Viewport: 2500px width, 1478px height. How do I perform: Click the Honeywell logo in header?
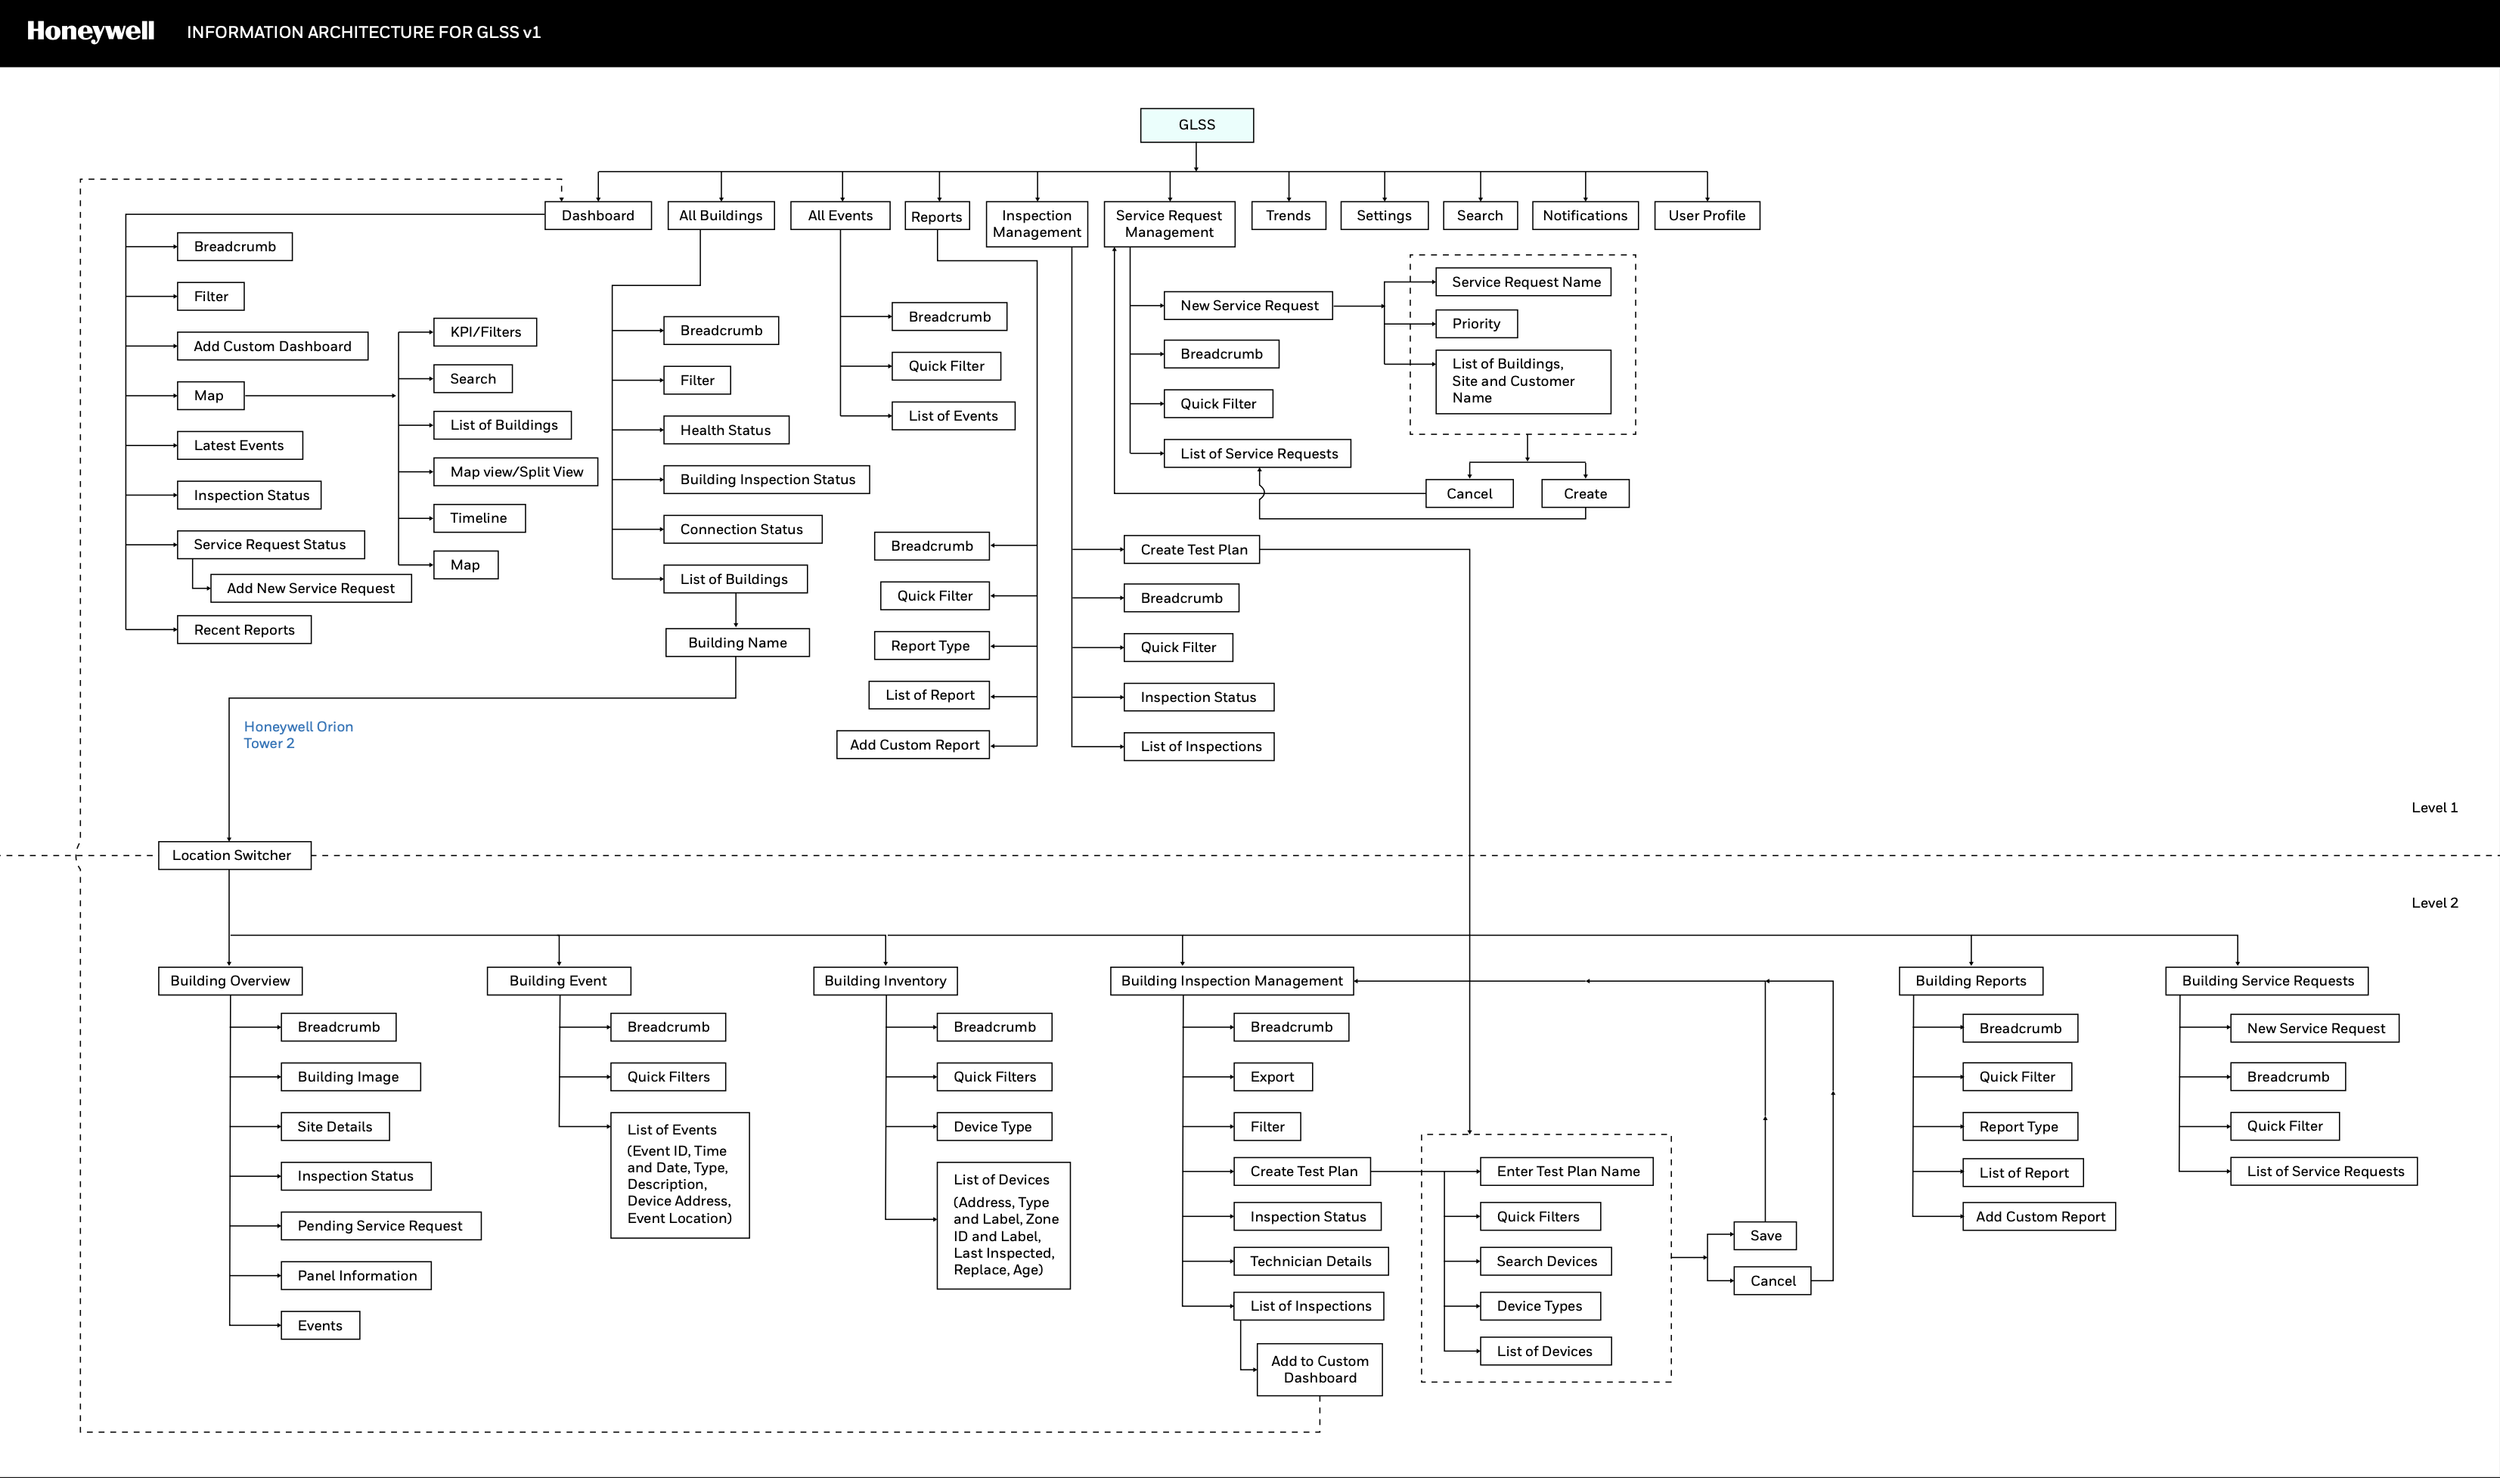90,31
